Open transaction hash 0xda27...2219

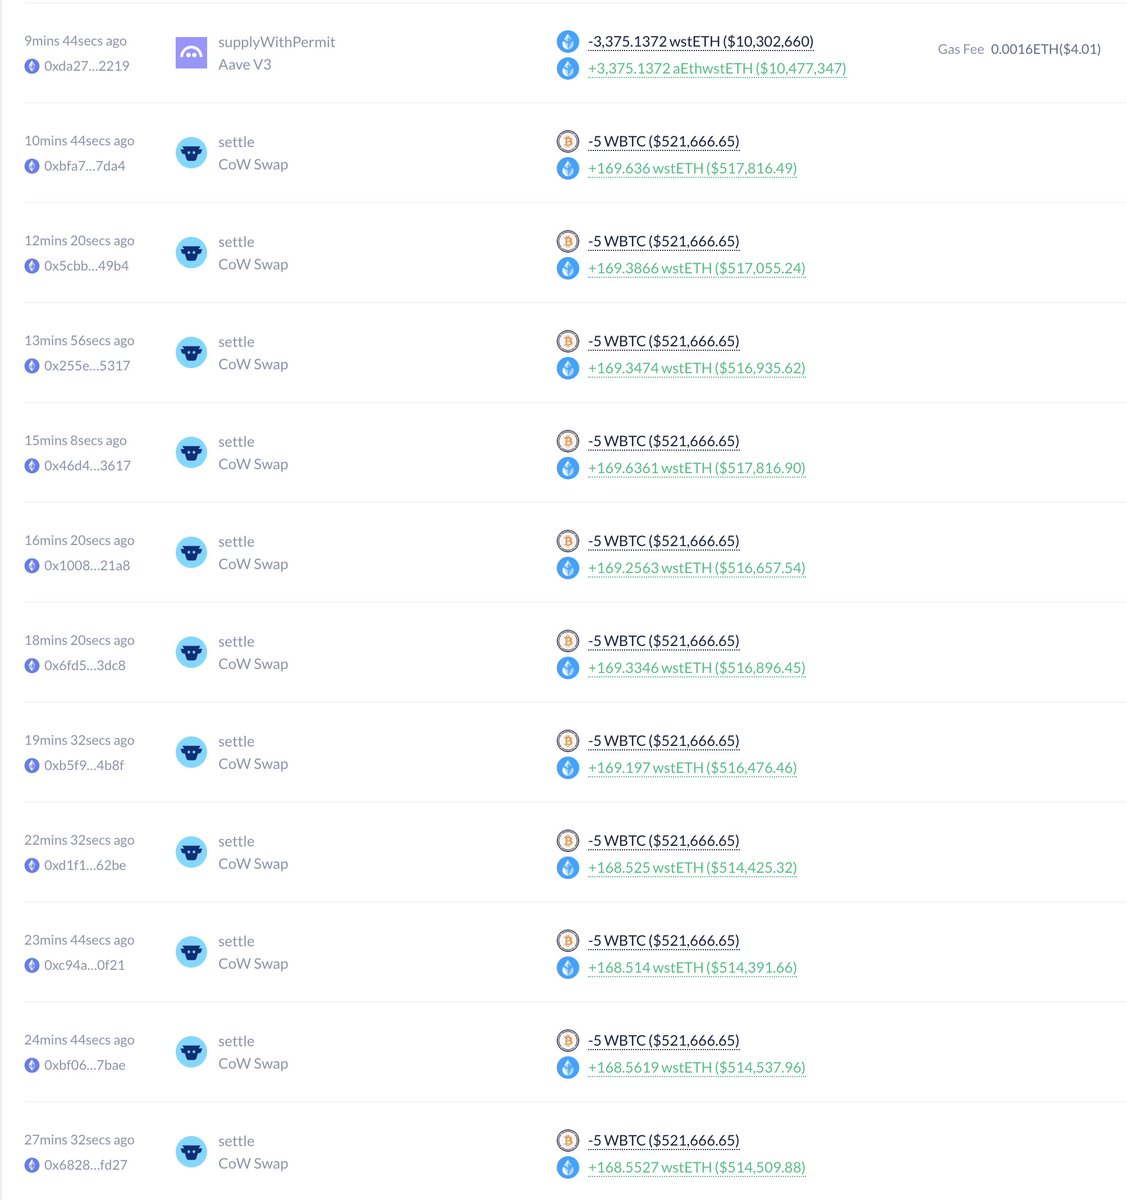click(x=87, y=66)
